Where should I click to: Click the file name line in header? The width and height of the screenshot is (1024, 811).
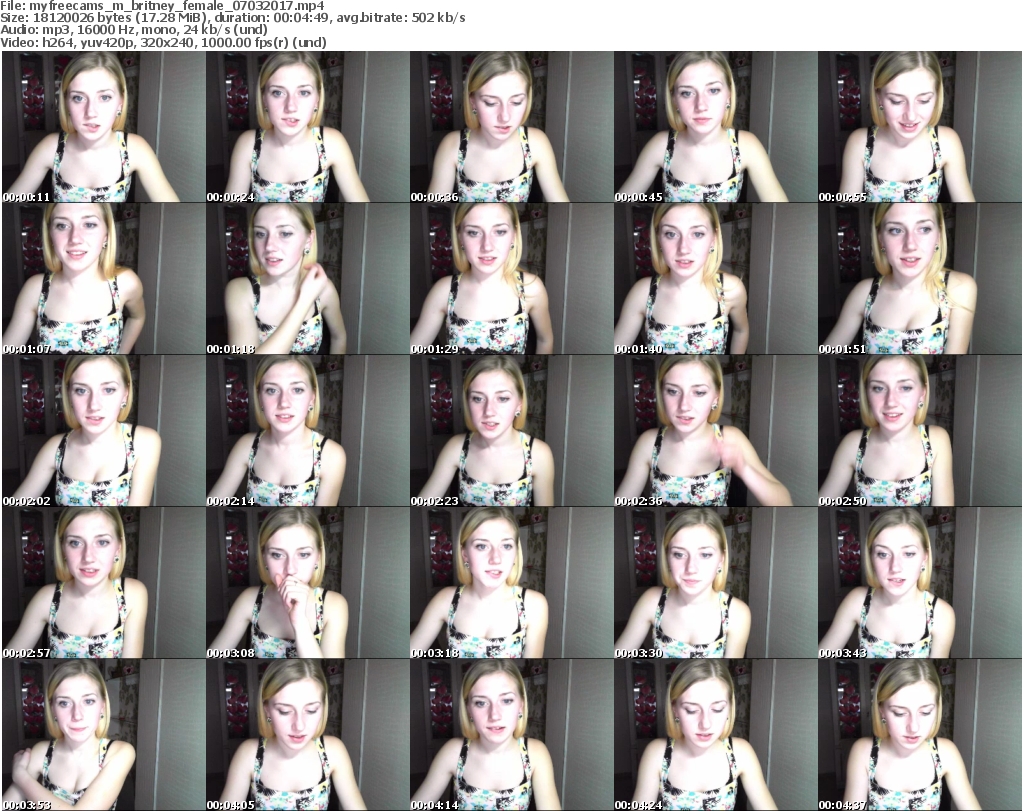[x=163, y=6]
